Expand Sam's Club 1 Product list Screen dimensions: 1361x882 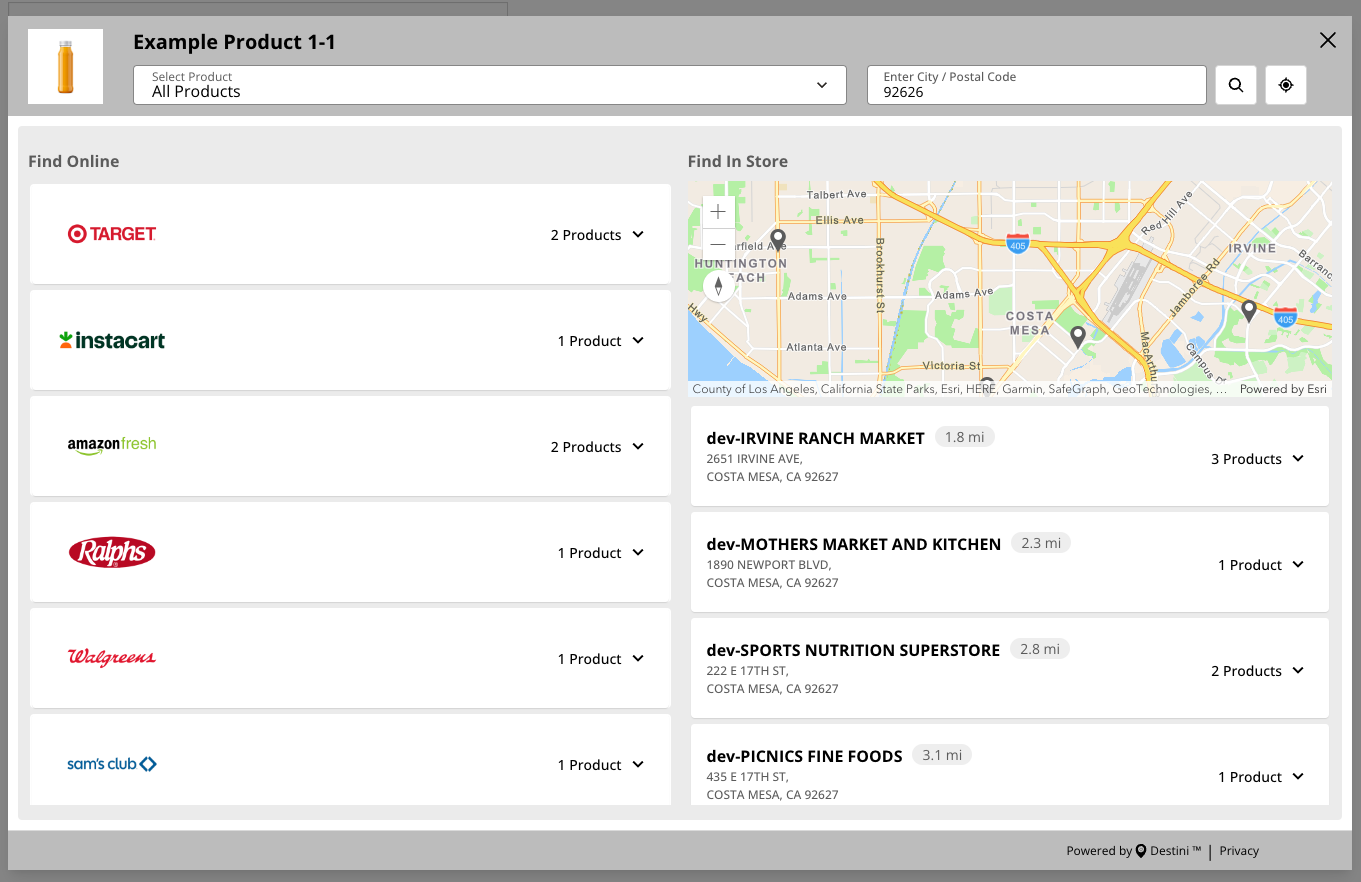(601, 765)
